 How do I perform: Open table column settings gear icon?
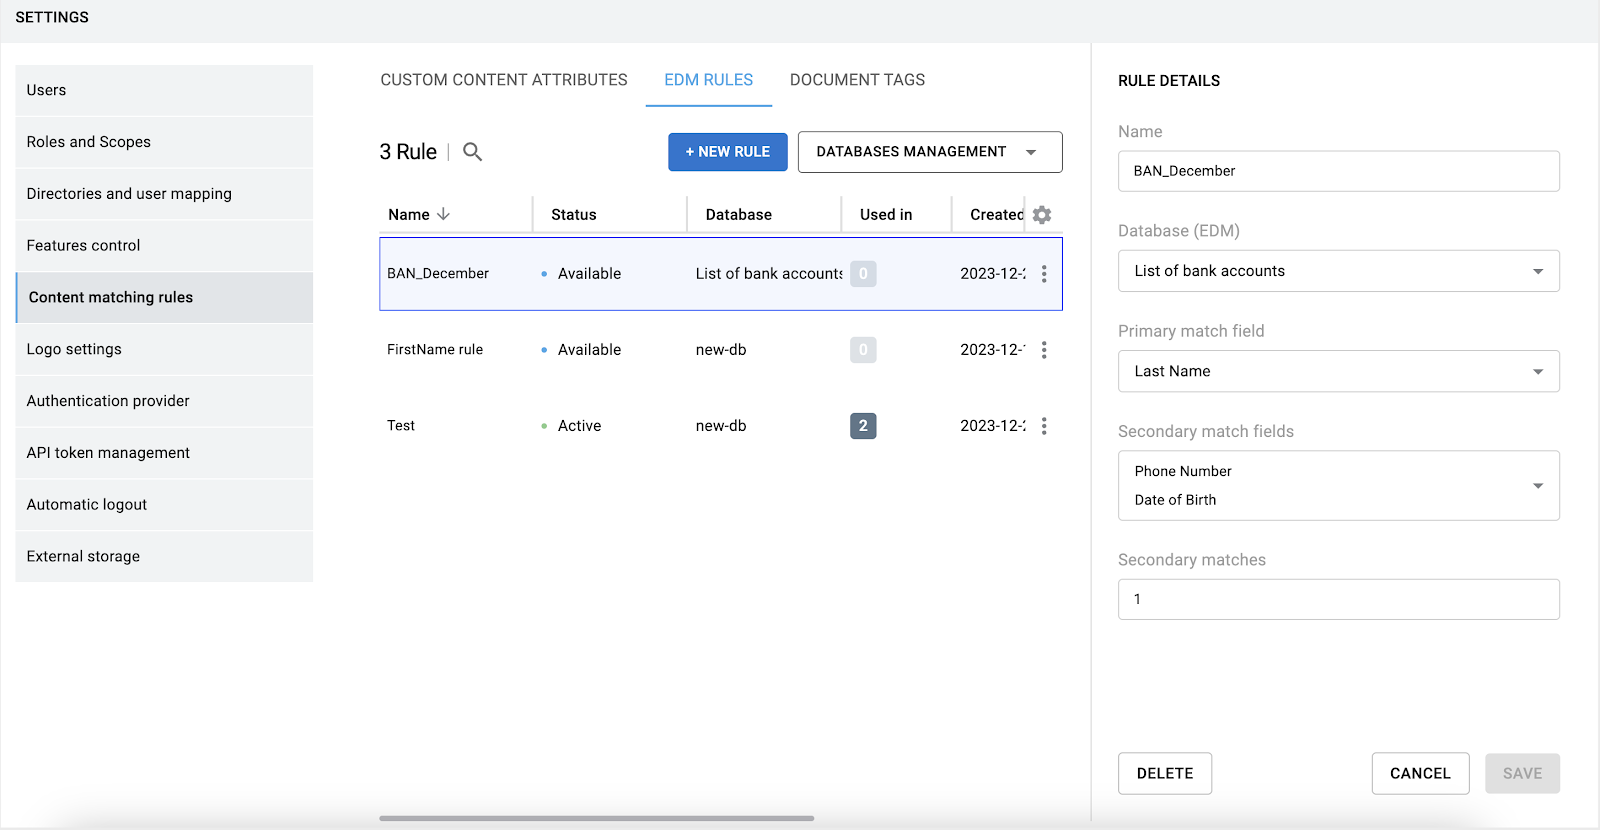[x=1042, y=215]
